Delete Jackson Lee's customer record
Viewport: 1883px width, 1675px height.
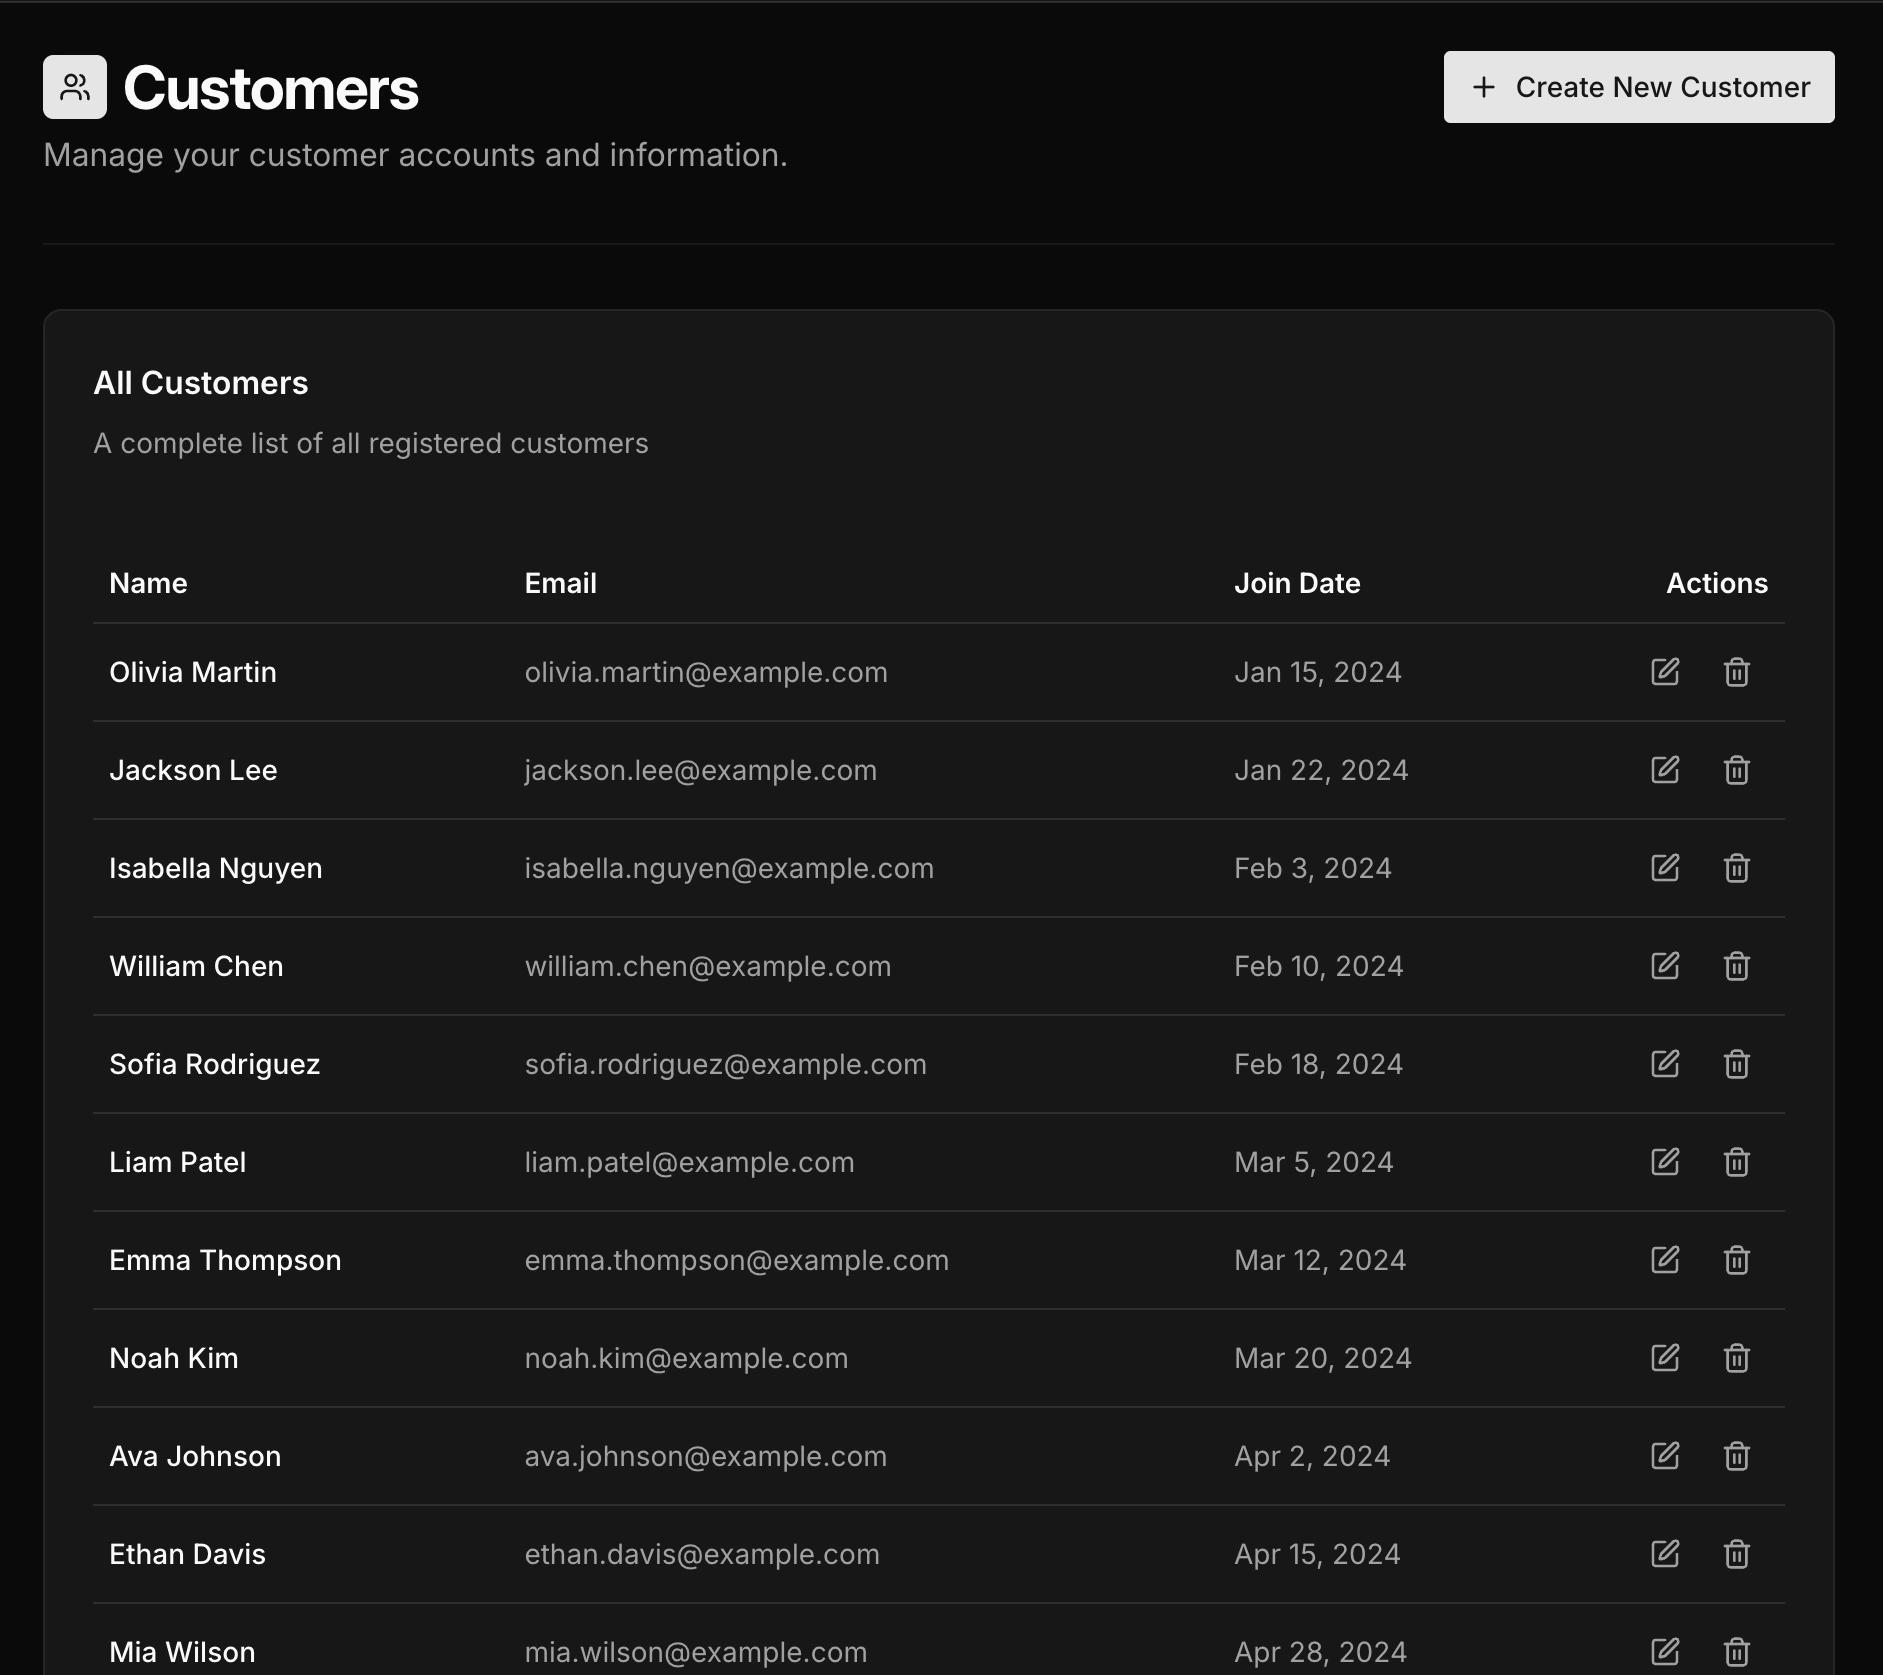(x=1737, y=770)
